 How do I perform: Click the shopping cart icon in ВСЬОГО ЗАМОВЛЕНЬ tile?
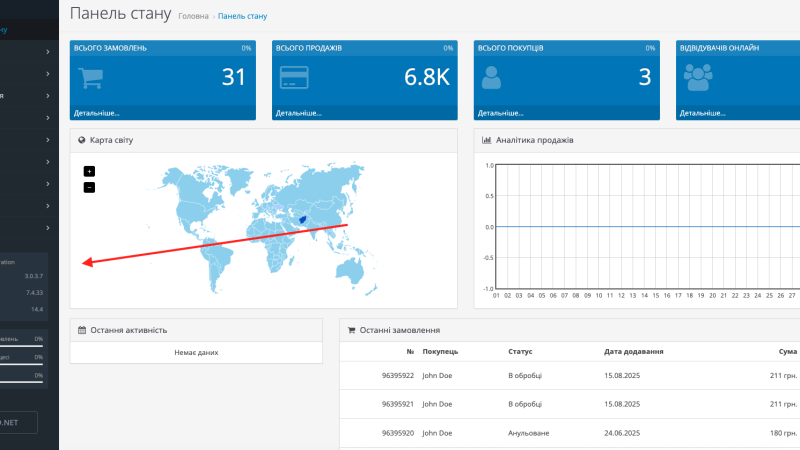click(91, 78)
